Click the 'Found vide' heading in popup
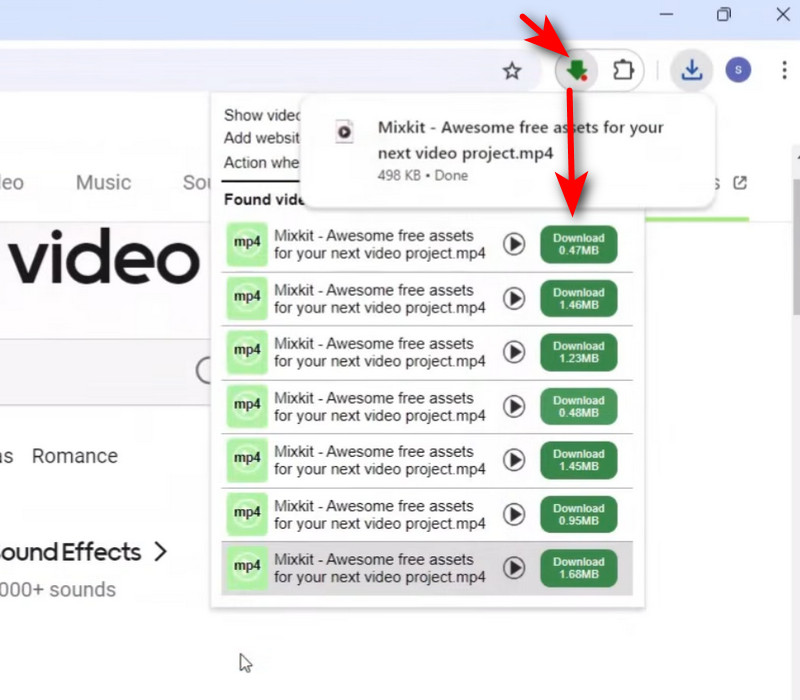800x700 pixels. [264, 199]
